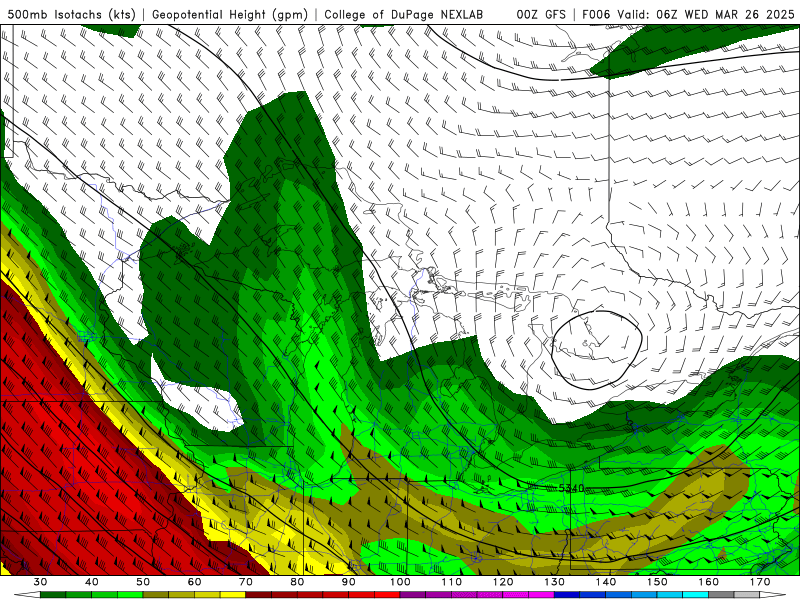
Task: Click the legend label "160"
Action: tap(709, 582)
